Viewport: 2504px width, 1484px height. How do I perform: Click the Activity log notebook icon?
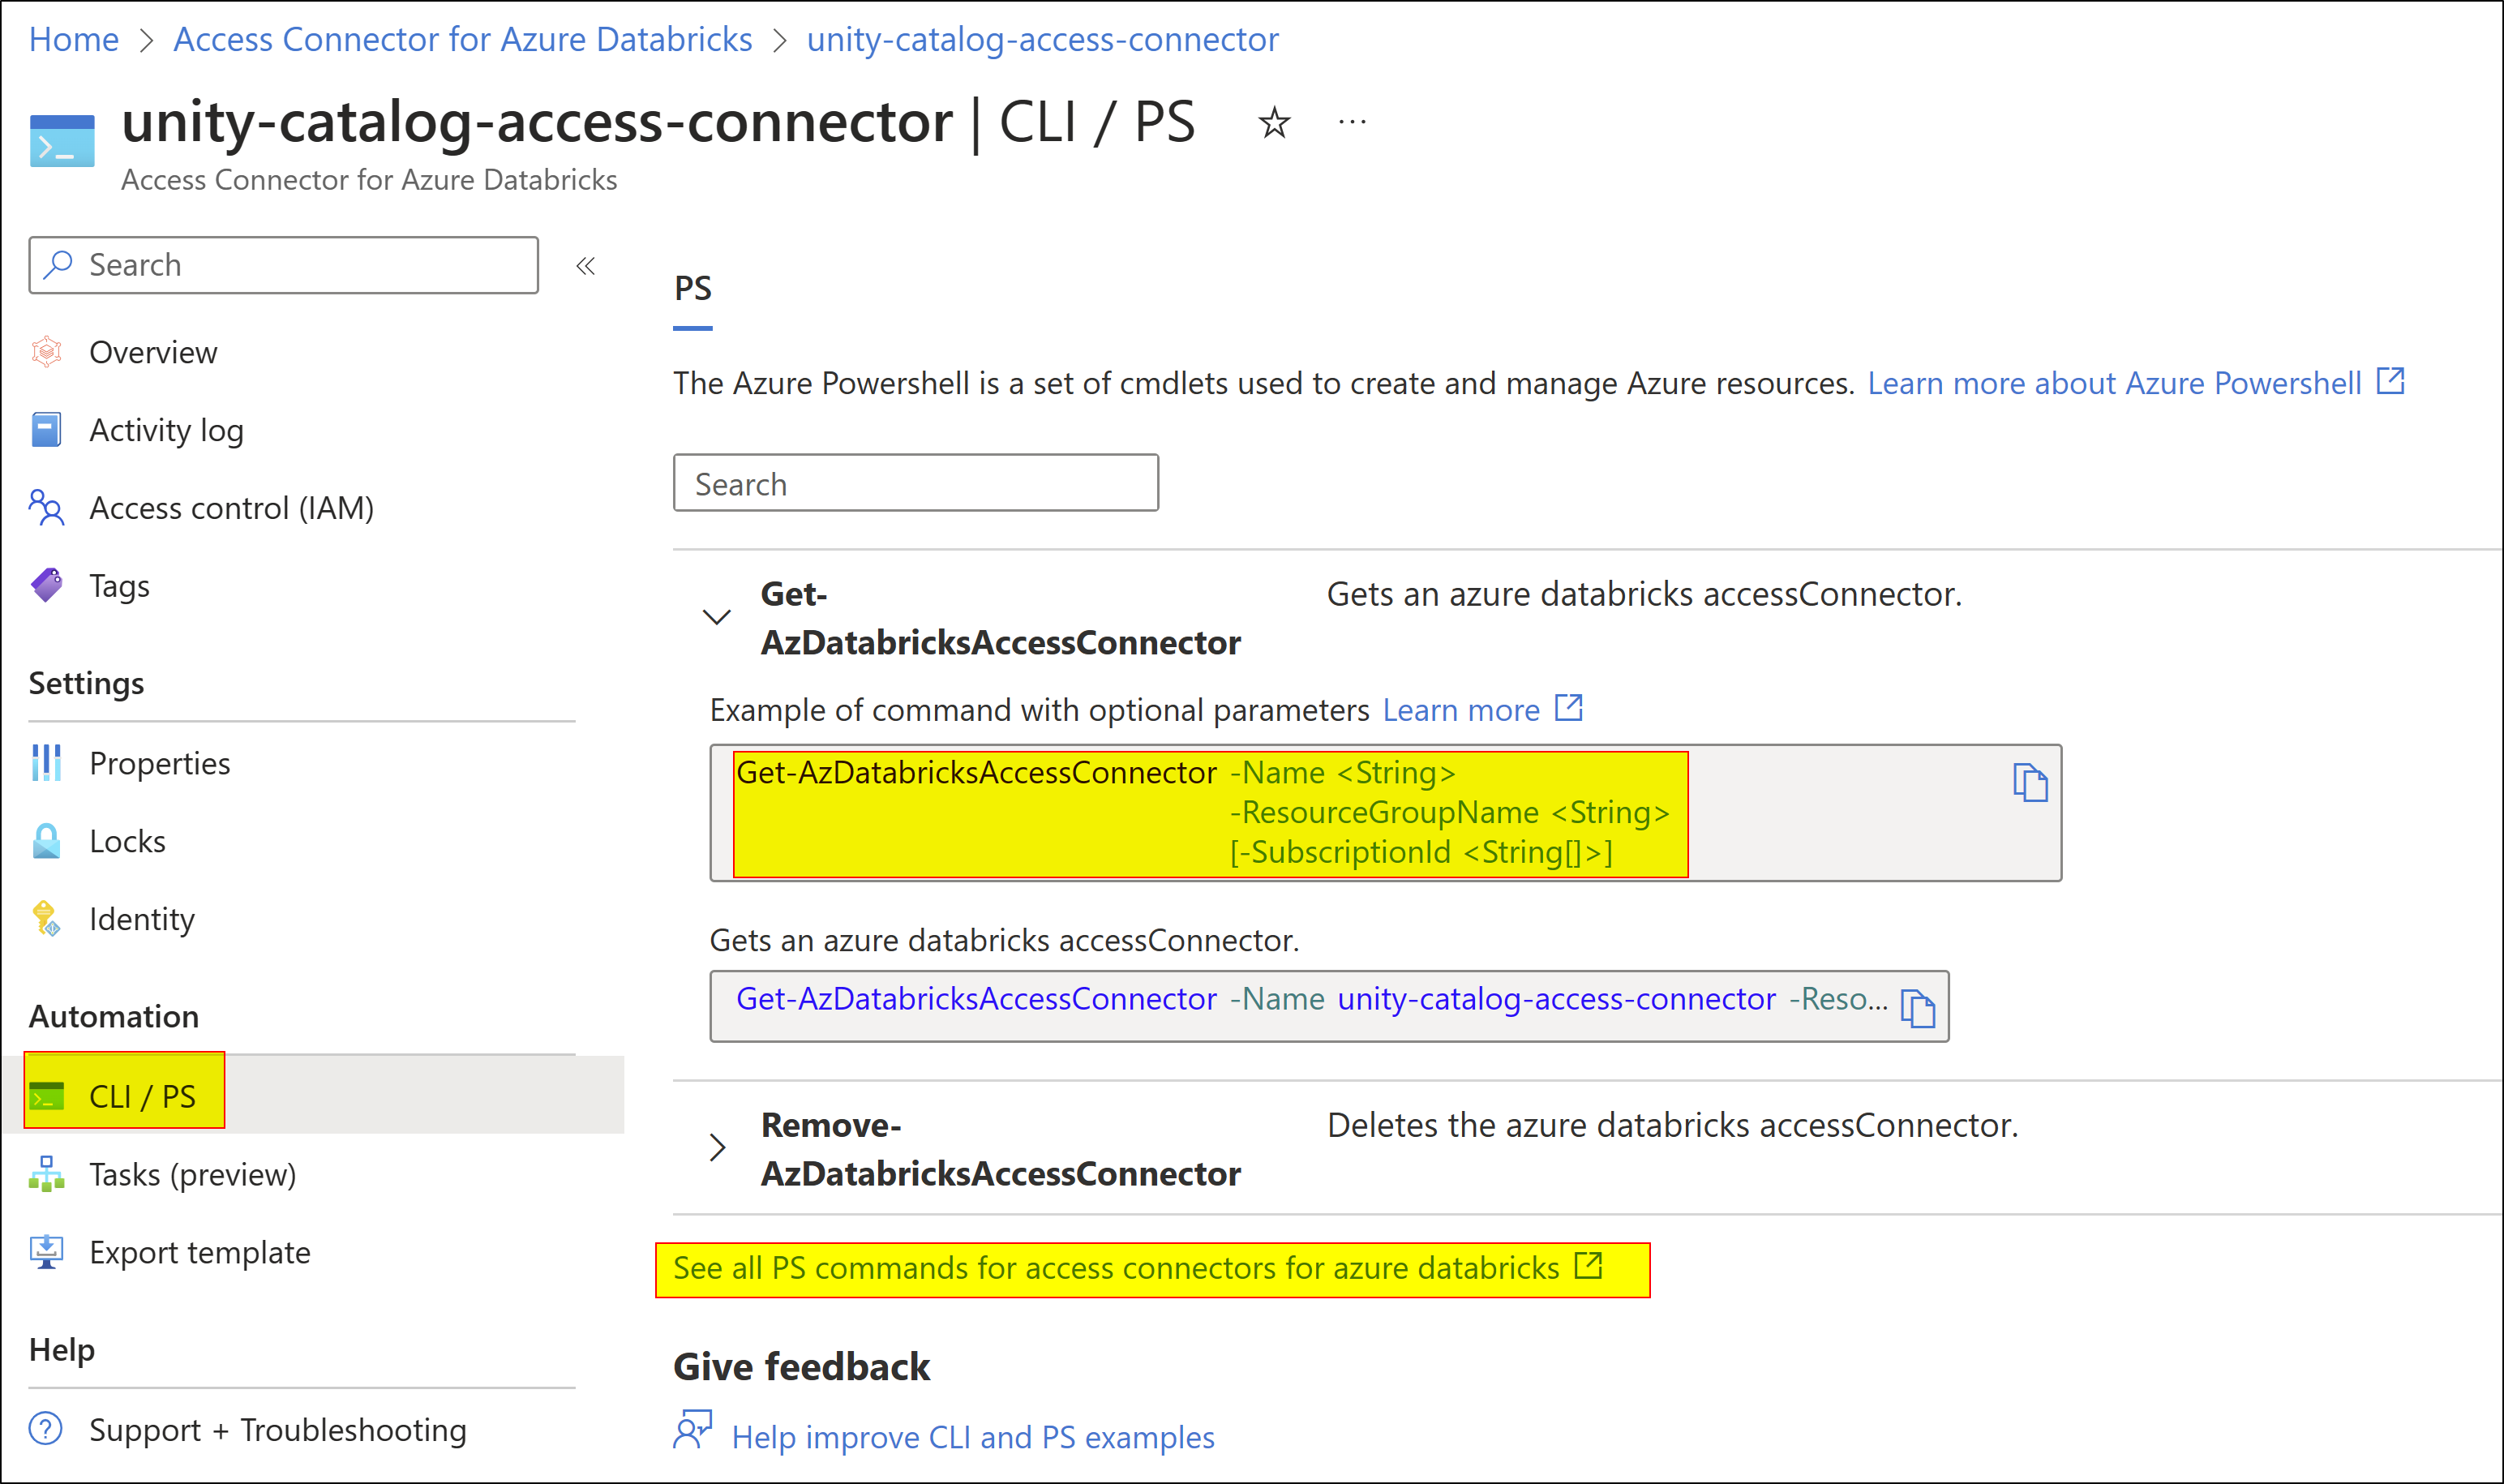click(x=46, y=430)
